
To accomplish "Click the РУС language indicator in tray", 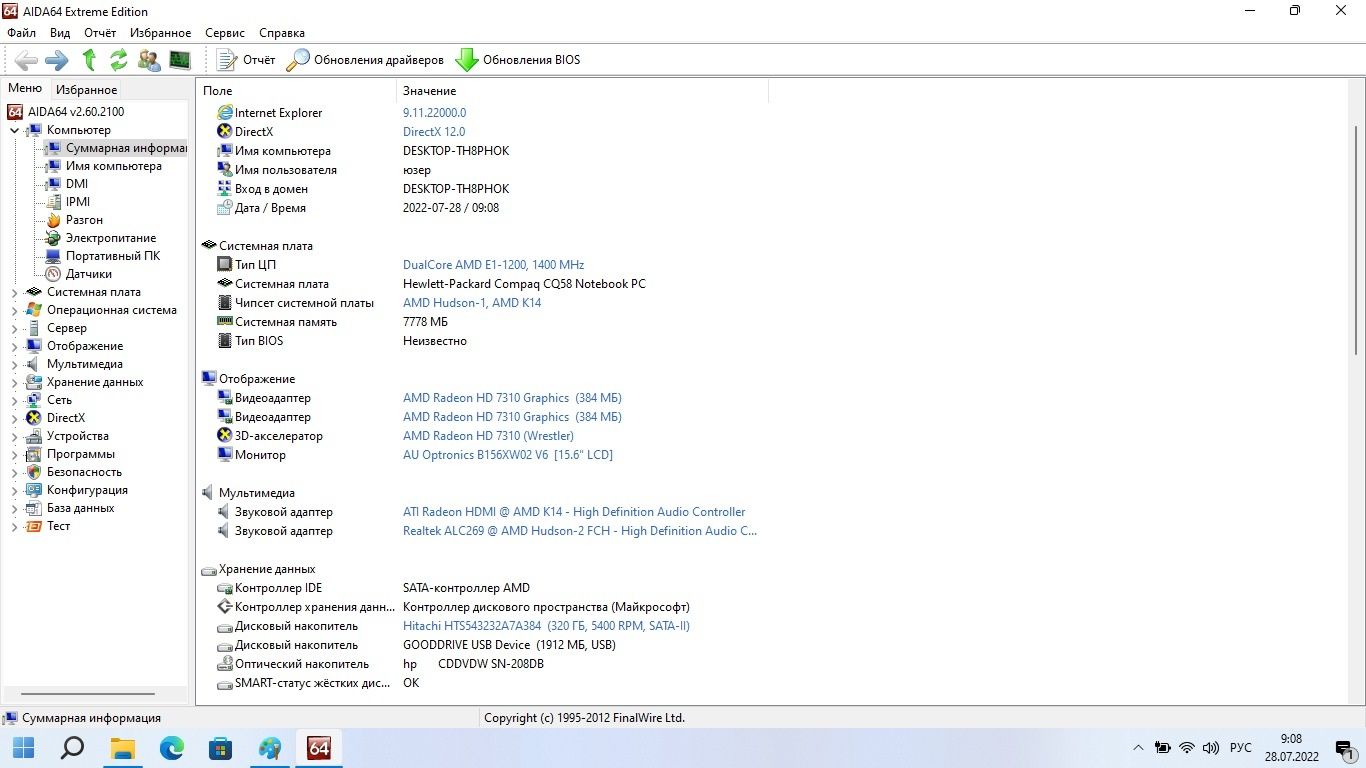I will click(x=1240, y=748).
